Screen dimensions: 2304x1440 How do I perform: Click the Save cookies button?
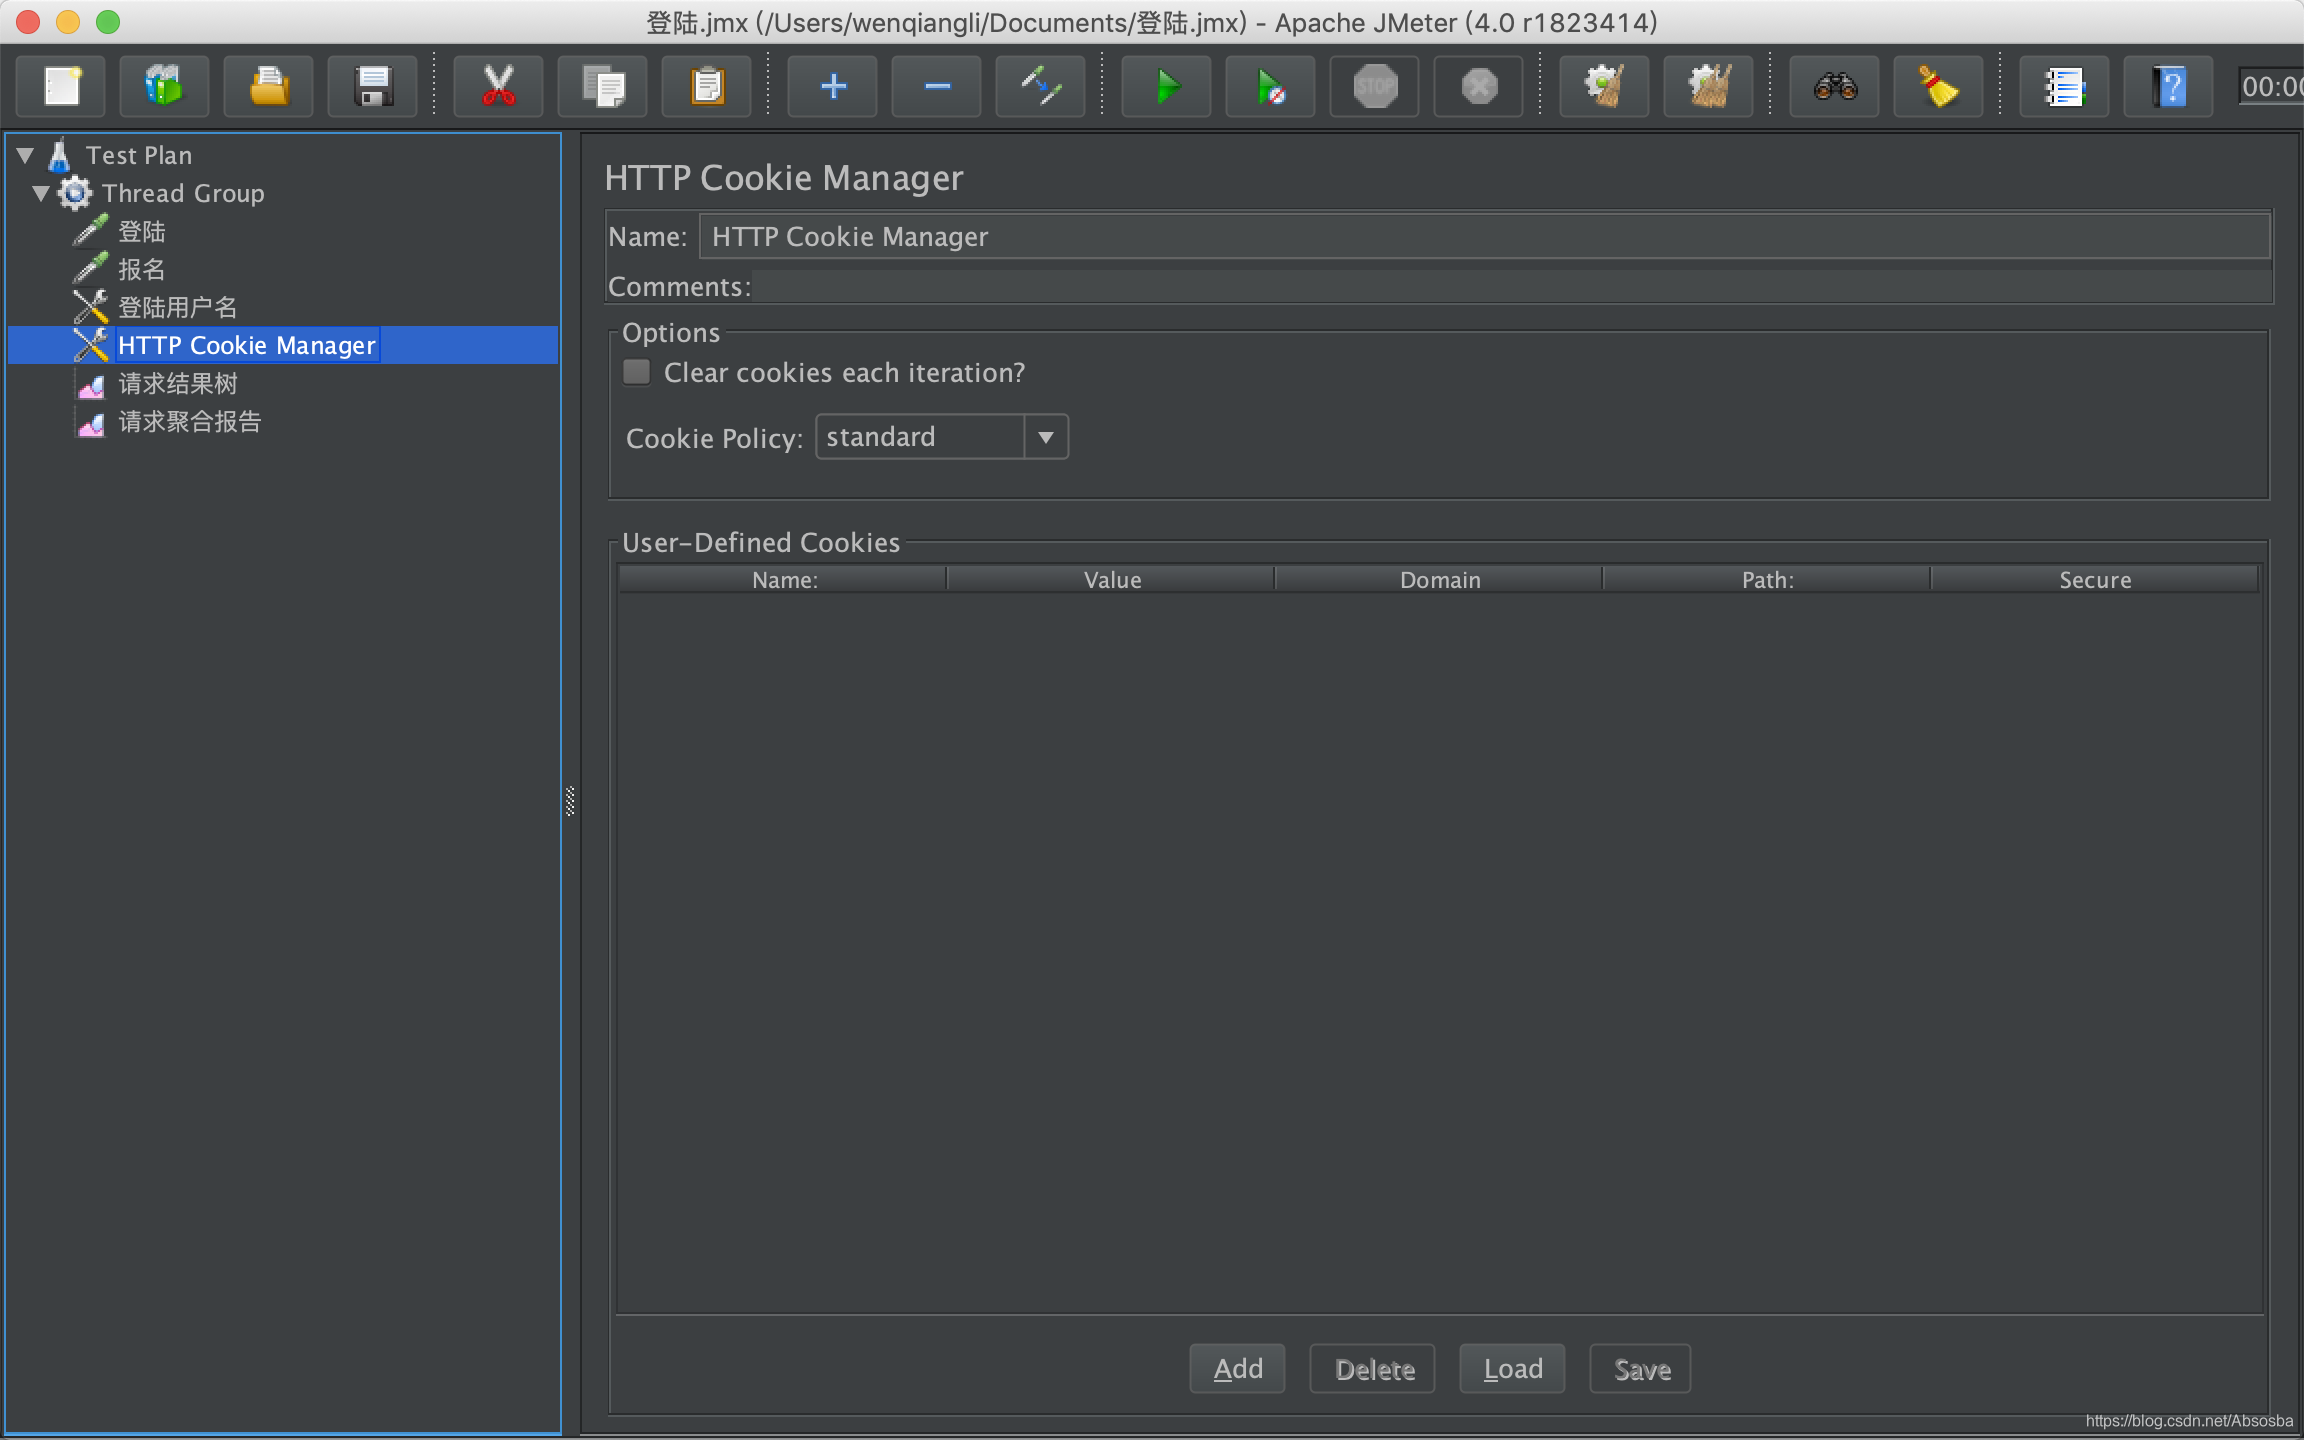tap(1641, 1369)
